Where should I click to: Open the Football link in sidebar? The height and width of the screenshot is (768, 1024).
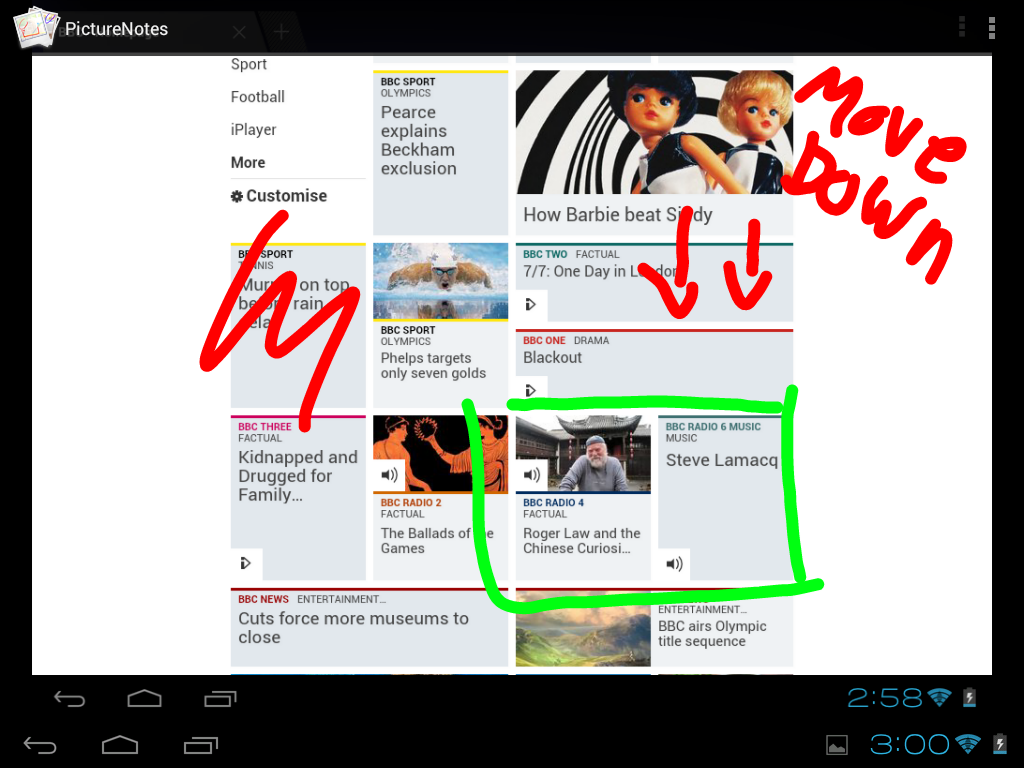[x=257, y=97]
